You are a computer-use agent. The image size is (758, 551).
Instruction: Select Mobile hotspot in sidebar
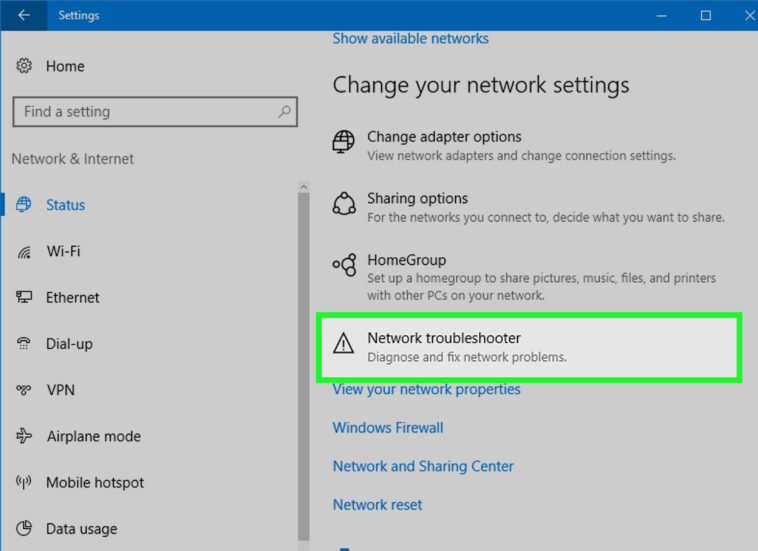coord(95,483)
